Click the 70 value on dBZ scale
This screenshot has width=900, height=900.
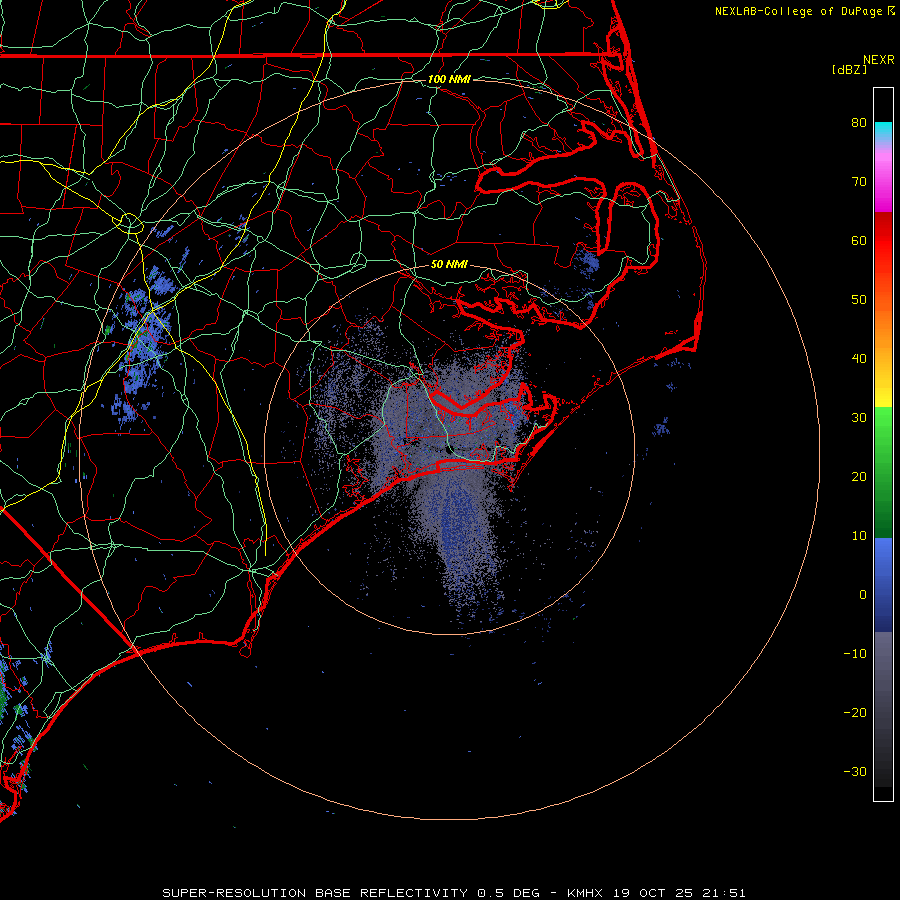point(859,181)
